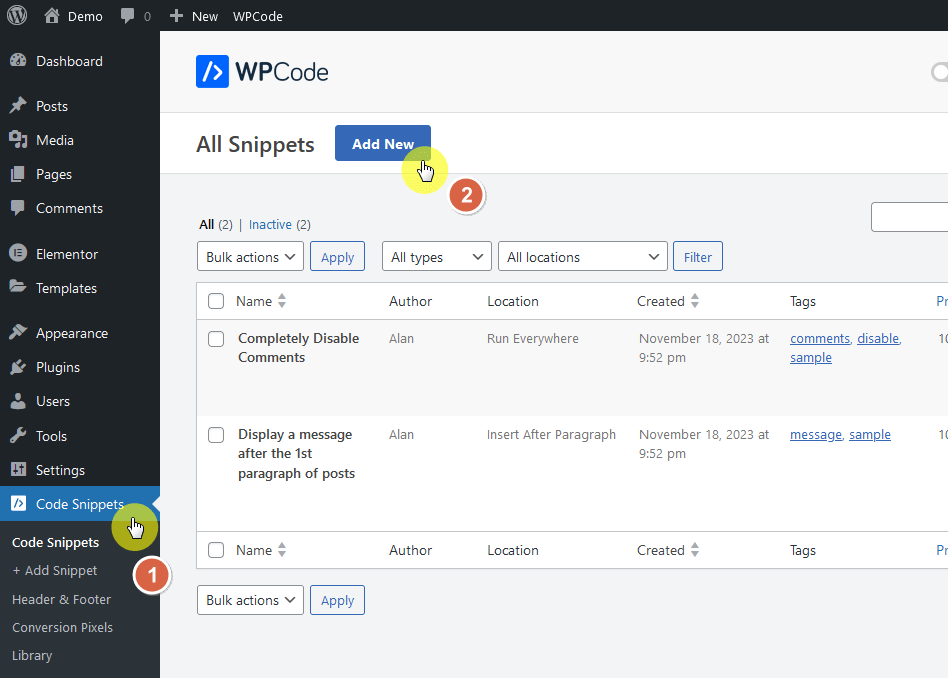This screenshot has width=948, height=678.
Task: Open bottom Bulk actions dropdown
Action: click(x=250, y=600)
